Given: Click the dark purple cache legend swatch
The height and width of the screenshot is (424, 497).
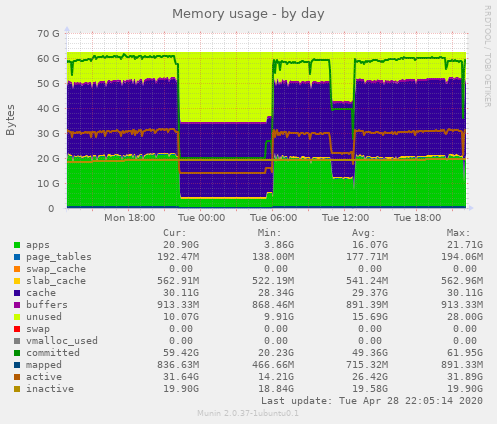Looking at the screenshot, I should coord(17,293).
